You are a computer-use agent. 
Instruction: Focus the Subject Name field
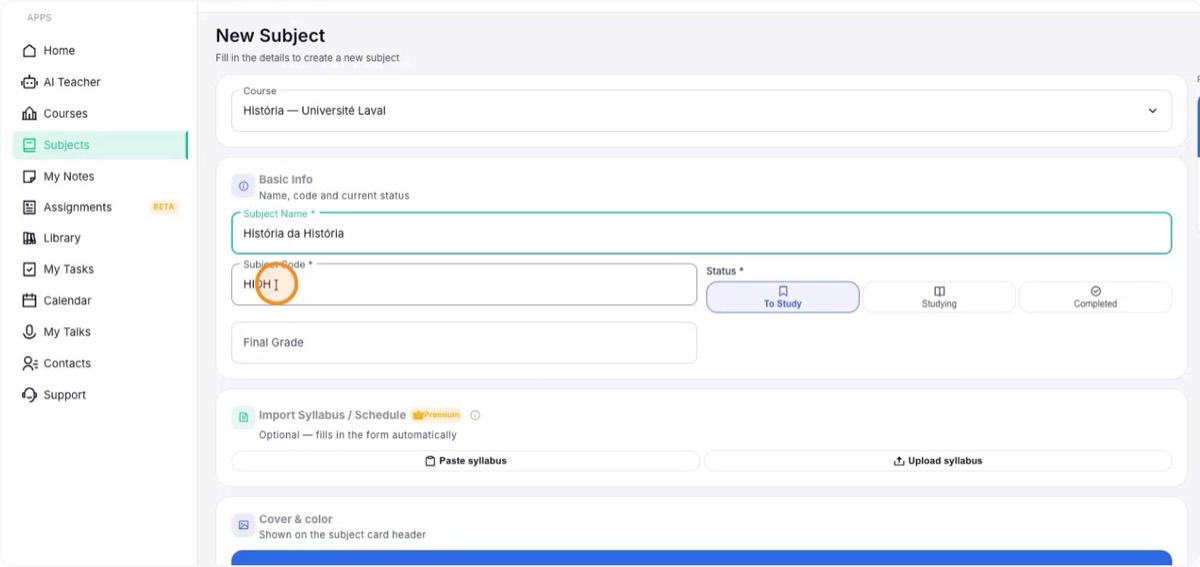click(701, 233)
